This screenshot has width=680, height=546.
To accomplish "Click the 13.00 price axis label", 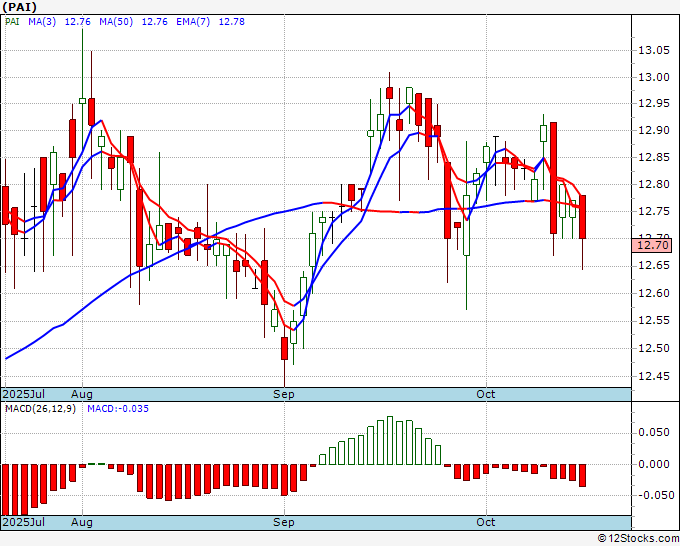I will pos(654,77).
